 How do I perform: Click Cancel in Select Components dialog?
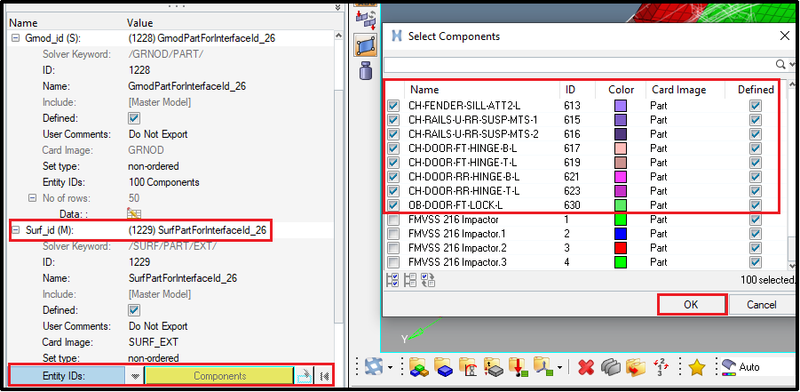tap(761, 305)
